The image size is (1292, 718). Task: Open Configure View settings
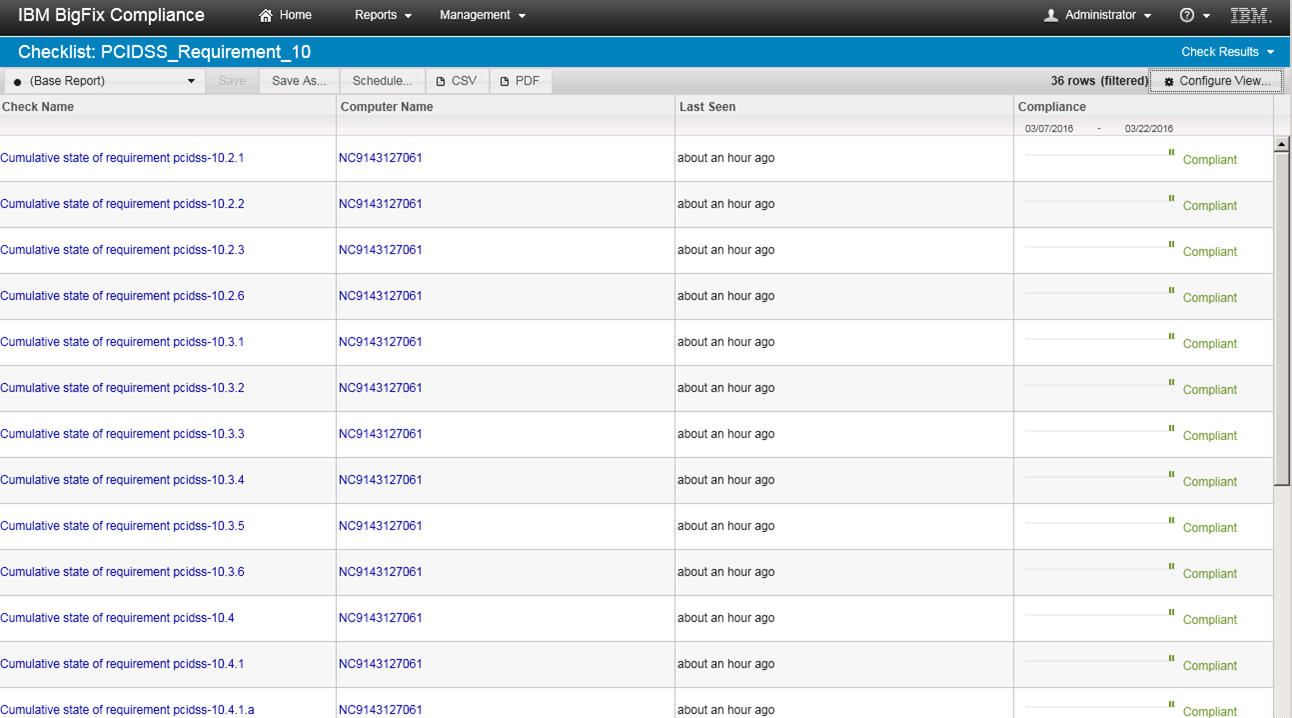[x=1216, y=81]
